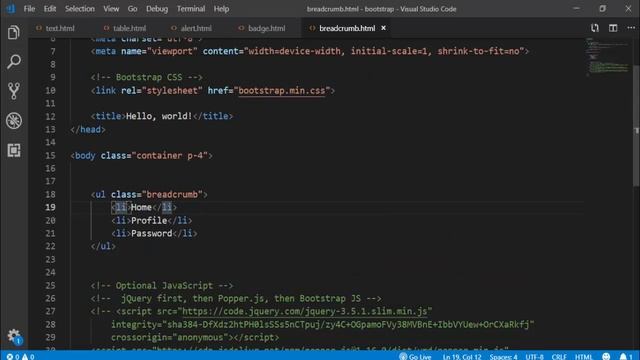
Task: Open the Source Control view
Action: [13, 91]
